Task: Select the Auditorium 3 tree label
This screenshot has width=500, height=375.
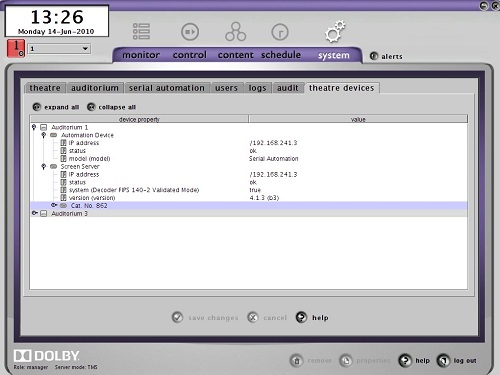Action: click(x=69, y=213)
